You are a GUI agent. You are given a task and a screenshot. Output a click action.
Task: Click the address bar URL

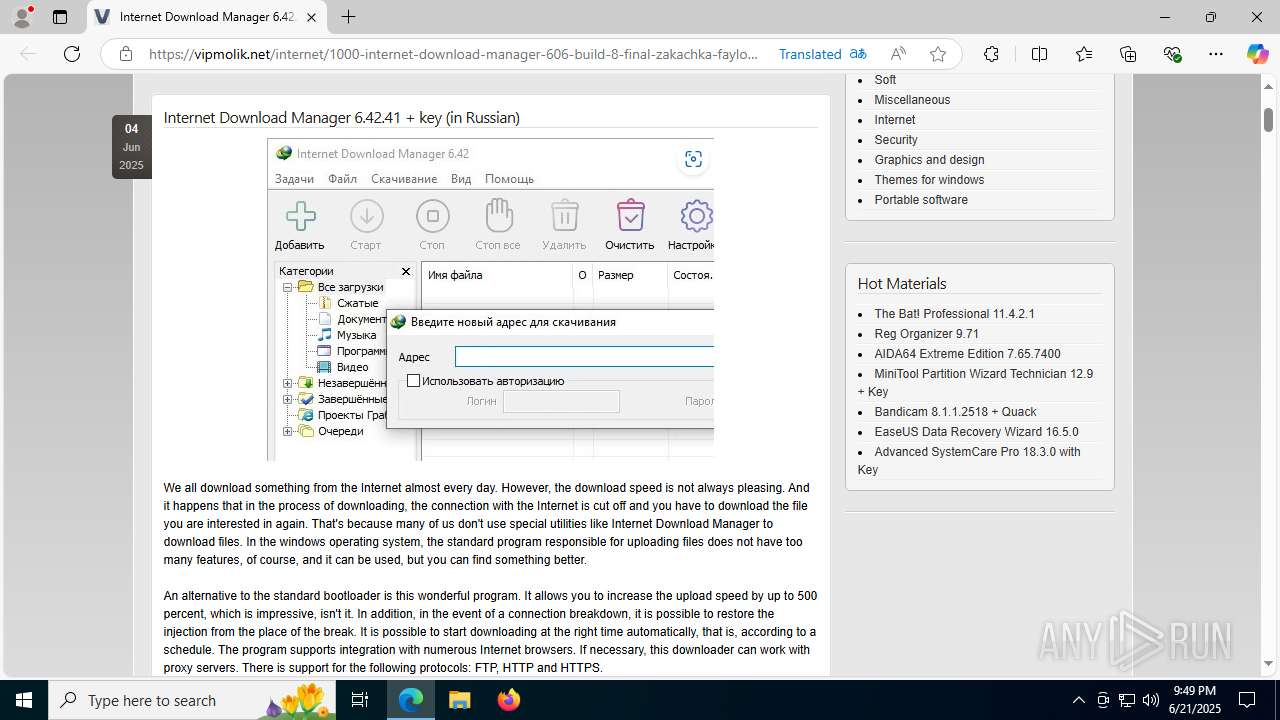click(454, 54)
